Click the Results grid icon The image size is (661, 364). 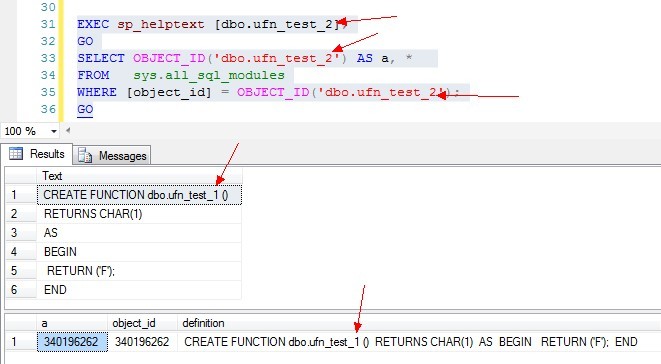[x=16, y=154]
